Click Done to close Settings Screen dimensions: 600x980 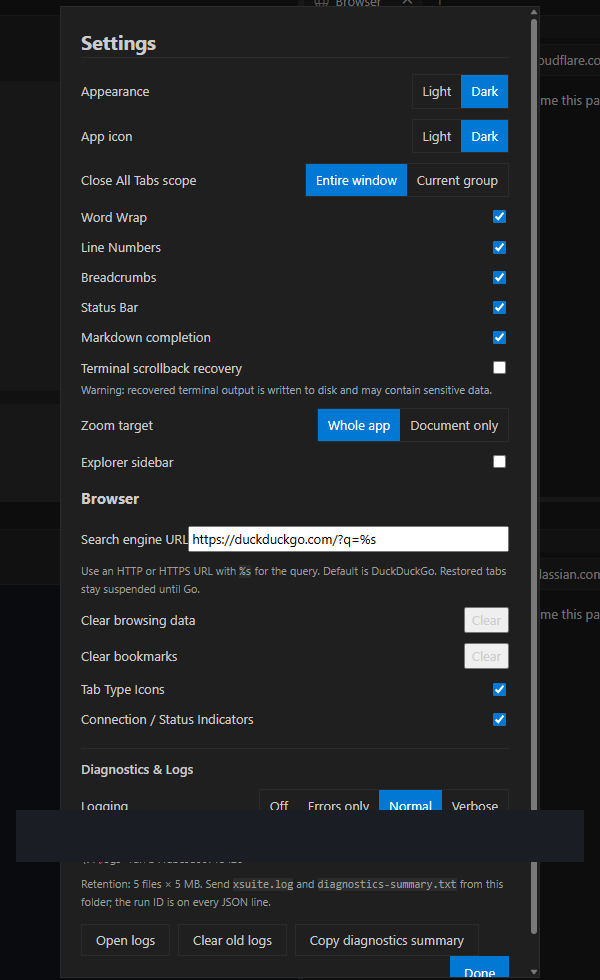[479, 967]
